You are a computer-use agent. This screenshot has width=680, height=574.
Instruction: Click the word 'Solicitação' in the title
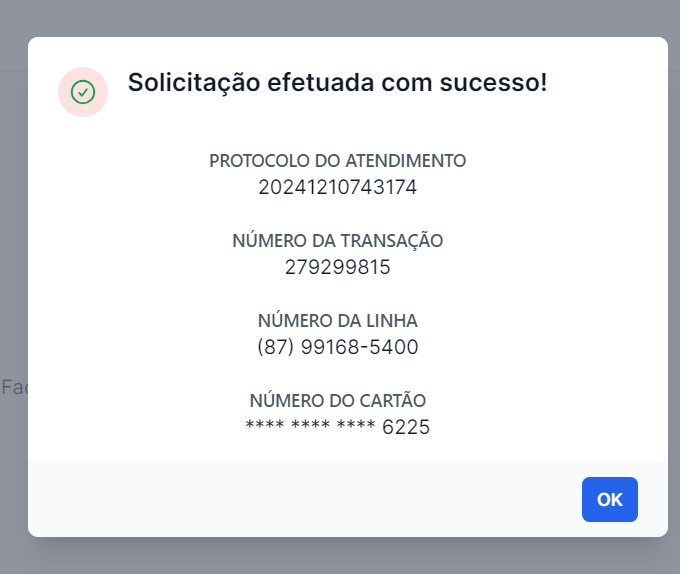pyautogui.click(x=194, y=83)
